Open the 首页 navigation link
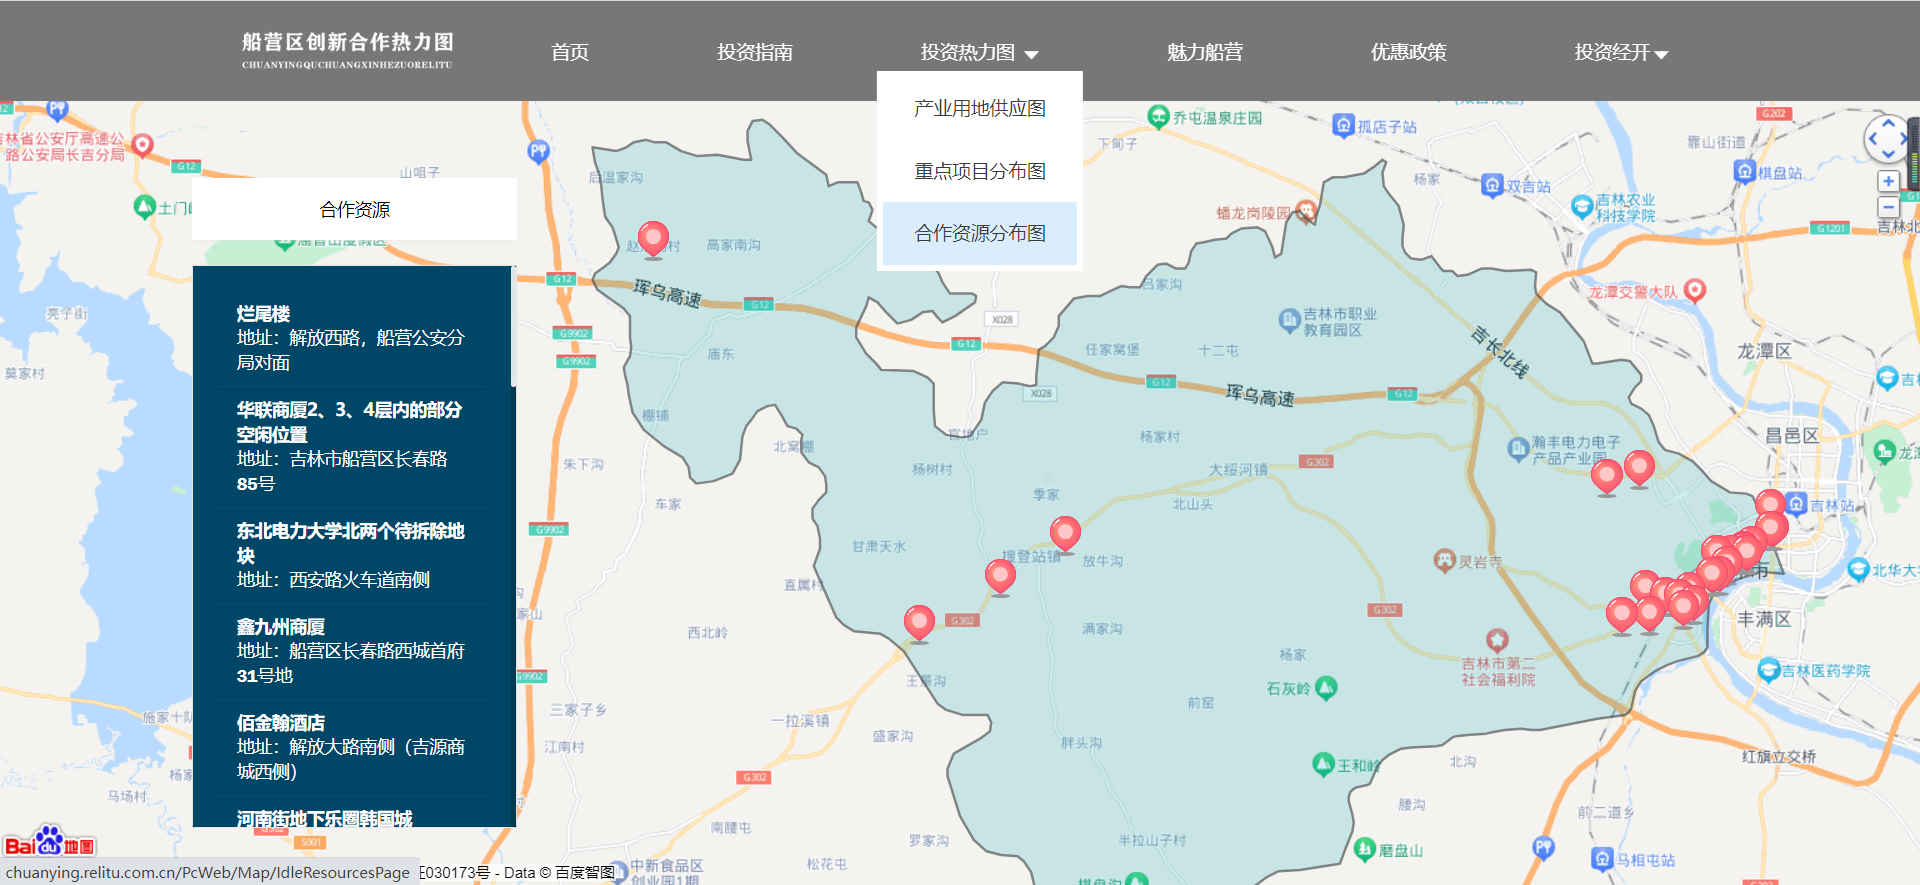The height and width of the screenshot is (885, 1920). 570,52
